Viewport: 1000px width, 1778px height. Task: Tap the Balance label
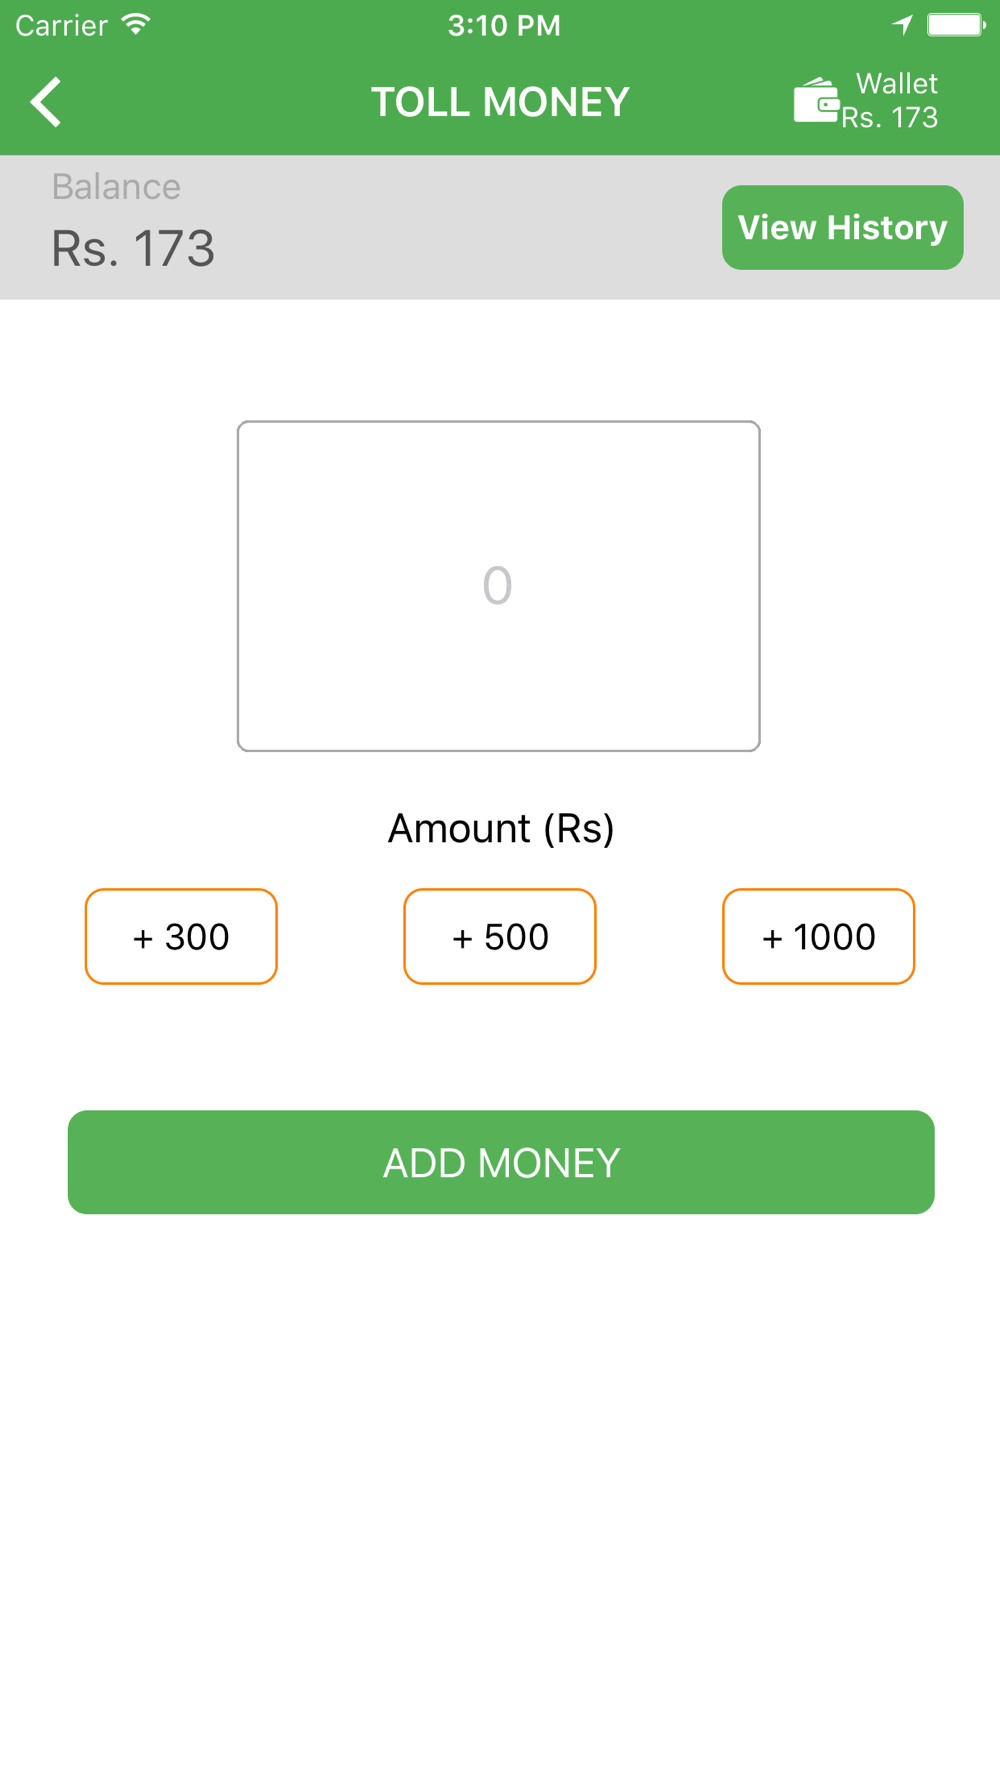pos(116,187)
